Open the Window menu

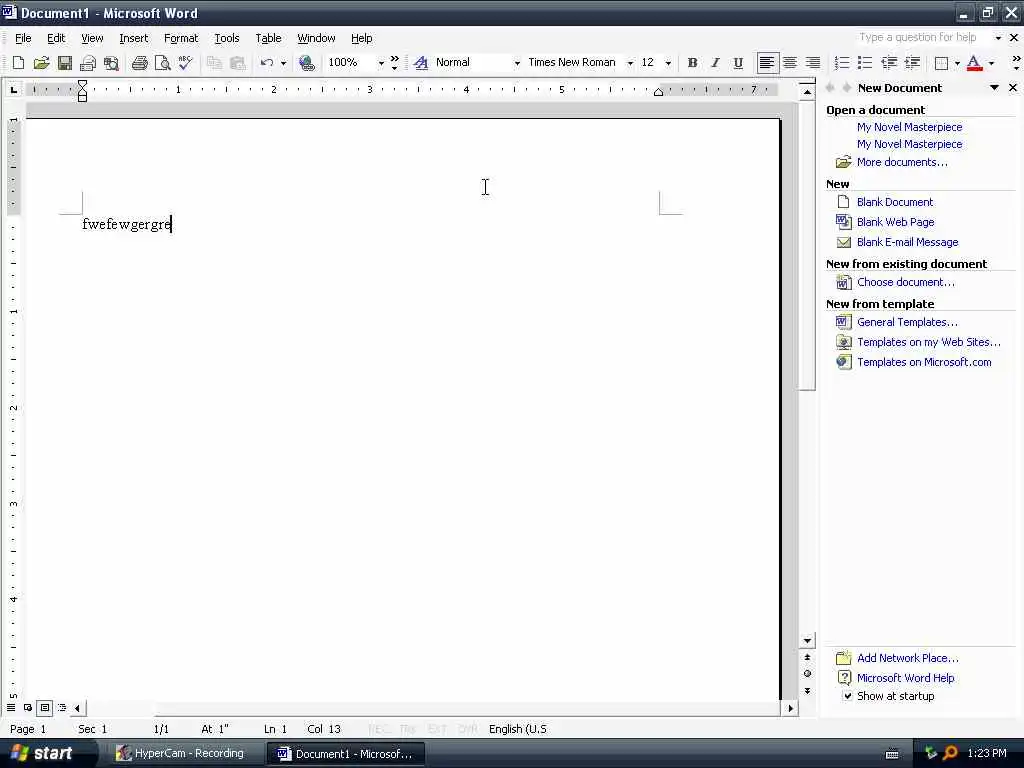coord(316,38)
